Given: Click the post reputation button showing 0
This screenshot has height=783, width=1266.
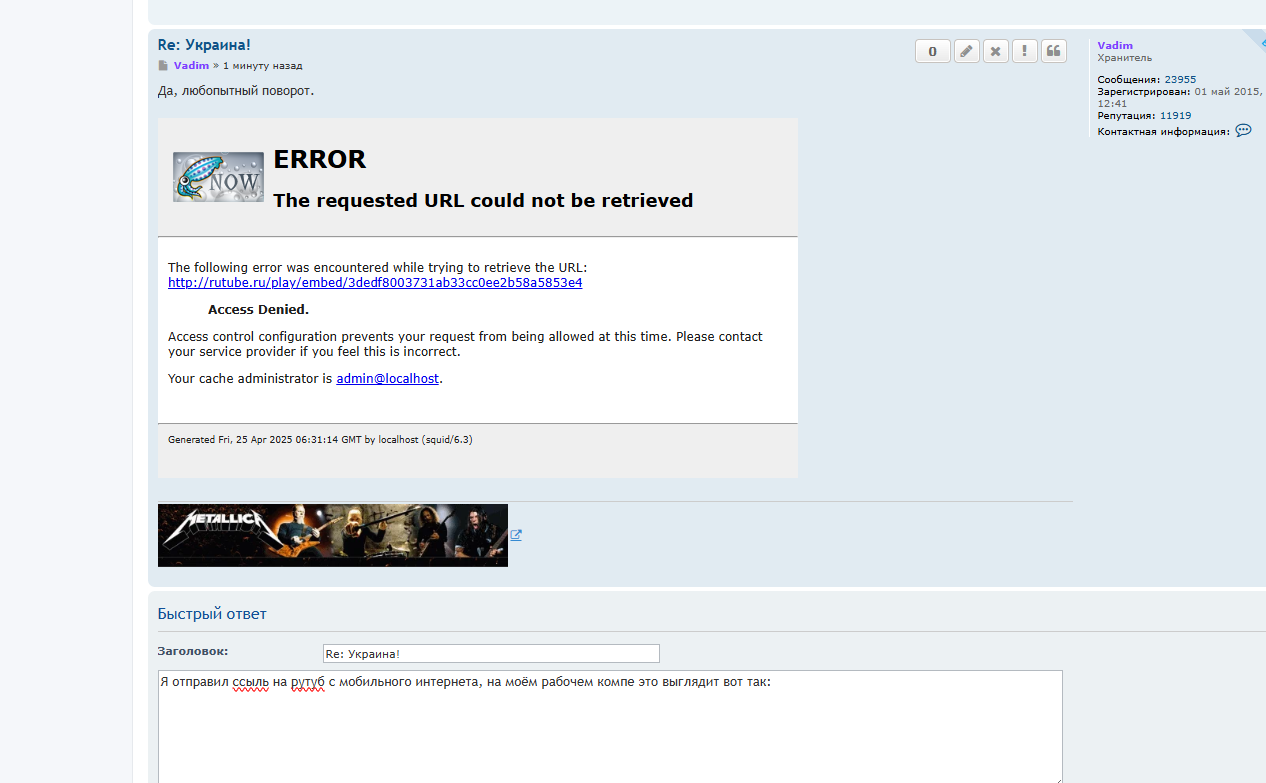Looking at the screenshot, I should tap(932, 51).
